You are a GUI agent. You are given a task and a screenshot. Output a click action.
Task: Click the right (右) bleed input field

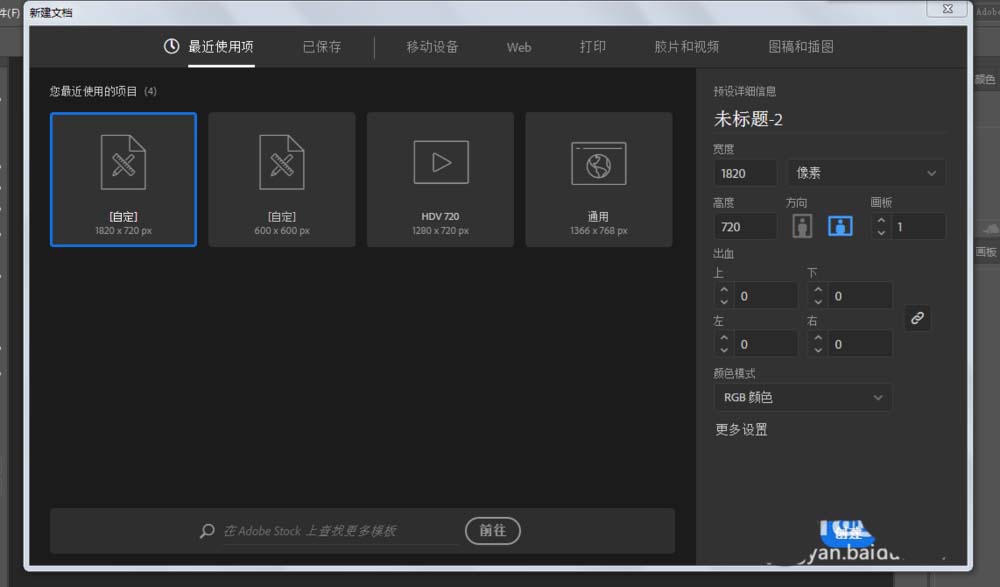[859, 345]
